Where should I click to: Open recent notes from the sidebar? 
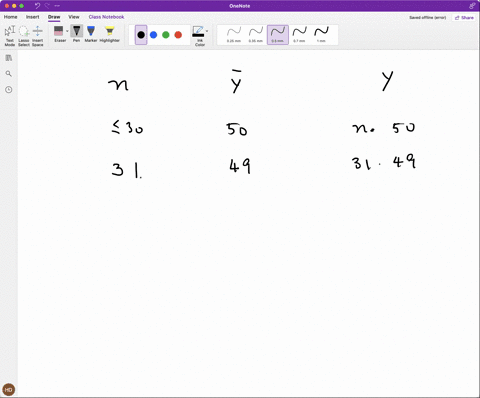tap(9, 90)
